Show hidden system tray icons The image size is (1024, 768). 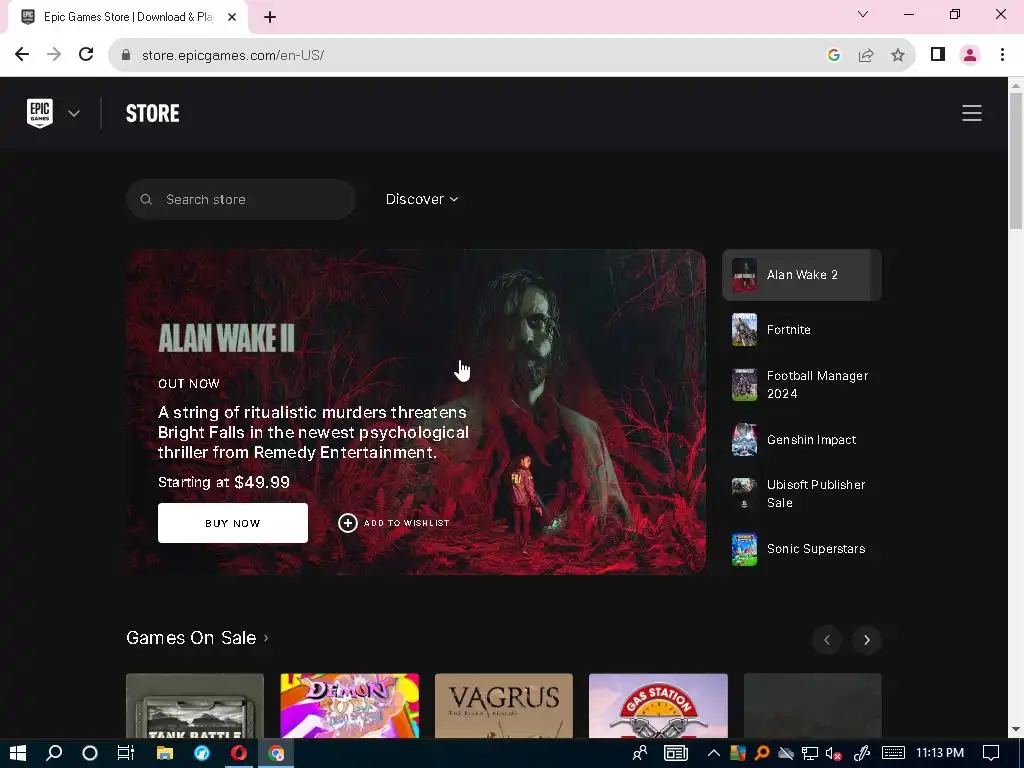click(714, 753)
